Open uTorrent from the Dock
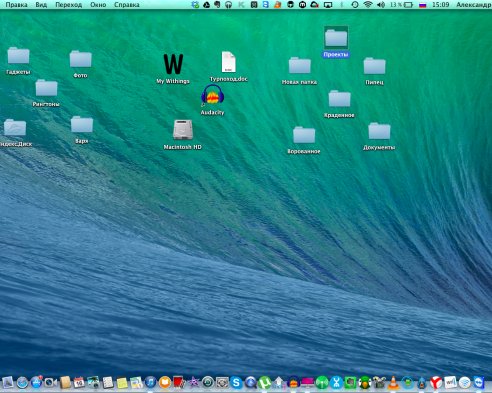Image resolution: width=492 pixels, height=393 pixels. pyautogui.click(x=265, y=382)
